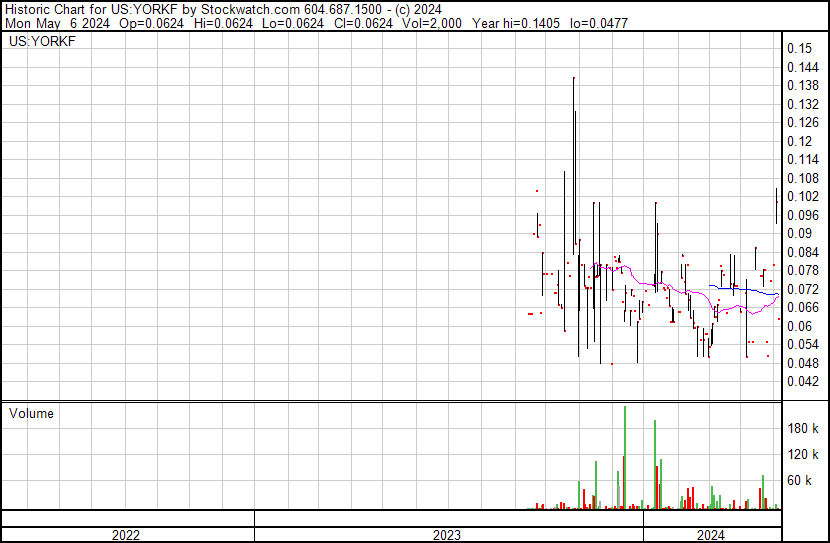The width and height of the screenshot is (830, 543).
Task: Click the 0.072 price axis label
Action: [x=802, y=288]
